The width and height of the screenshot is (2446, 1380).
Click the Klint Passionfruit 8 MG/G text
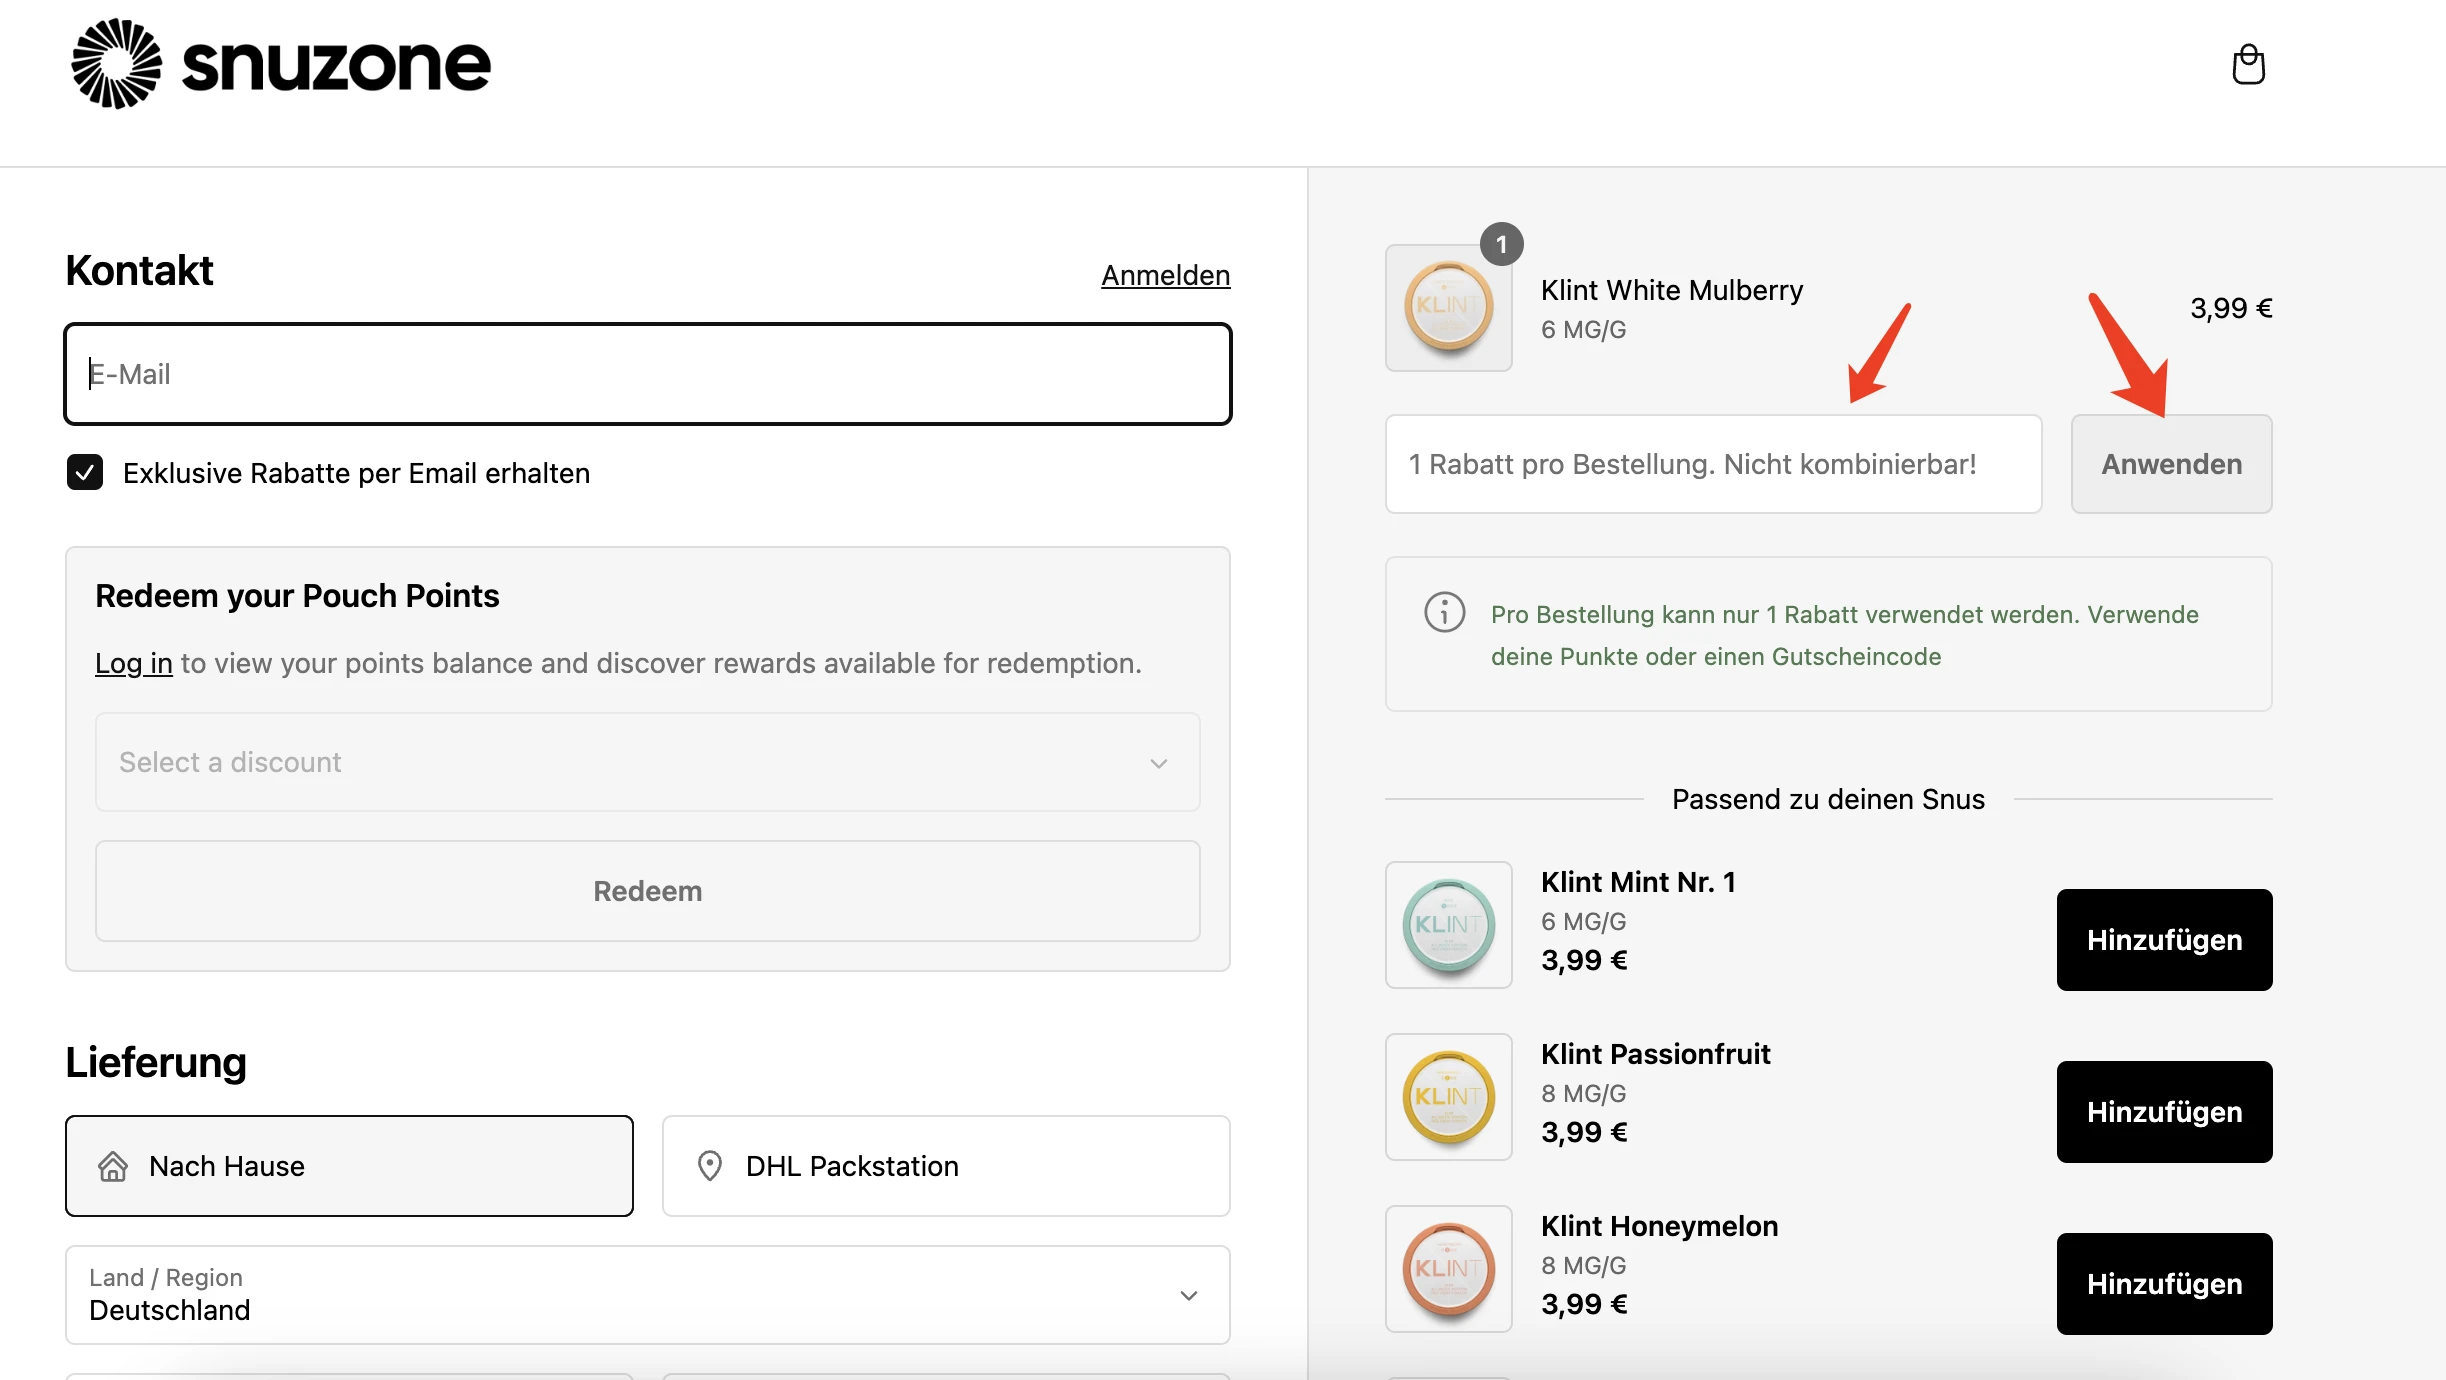pyautogui.click(x=1583, y=1093)
